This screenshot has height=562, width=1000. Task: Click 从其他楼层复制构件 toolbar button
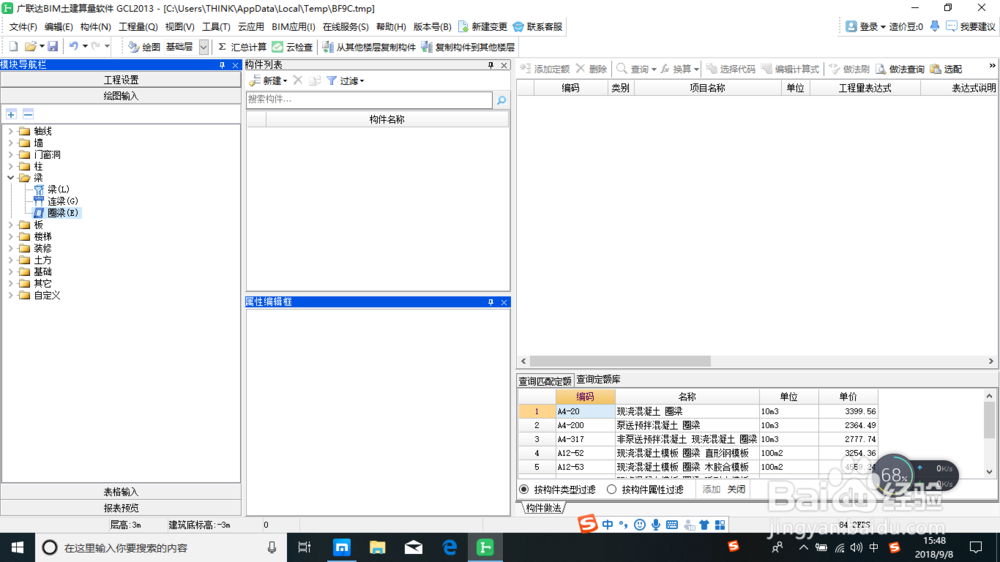pos(369,47)
